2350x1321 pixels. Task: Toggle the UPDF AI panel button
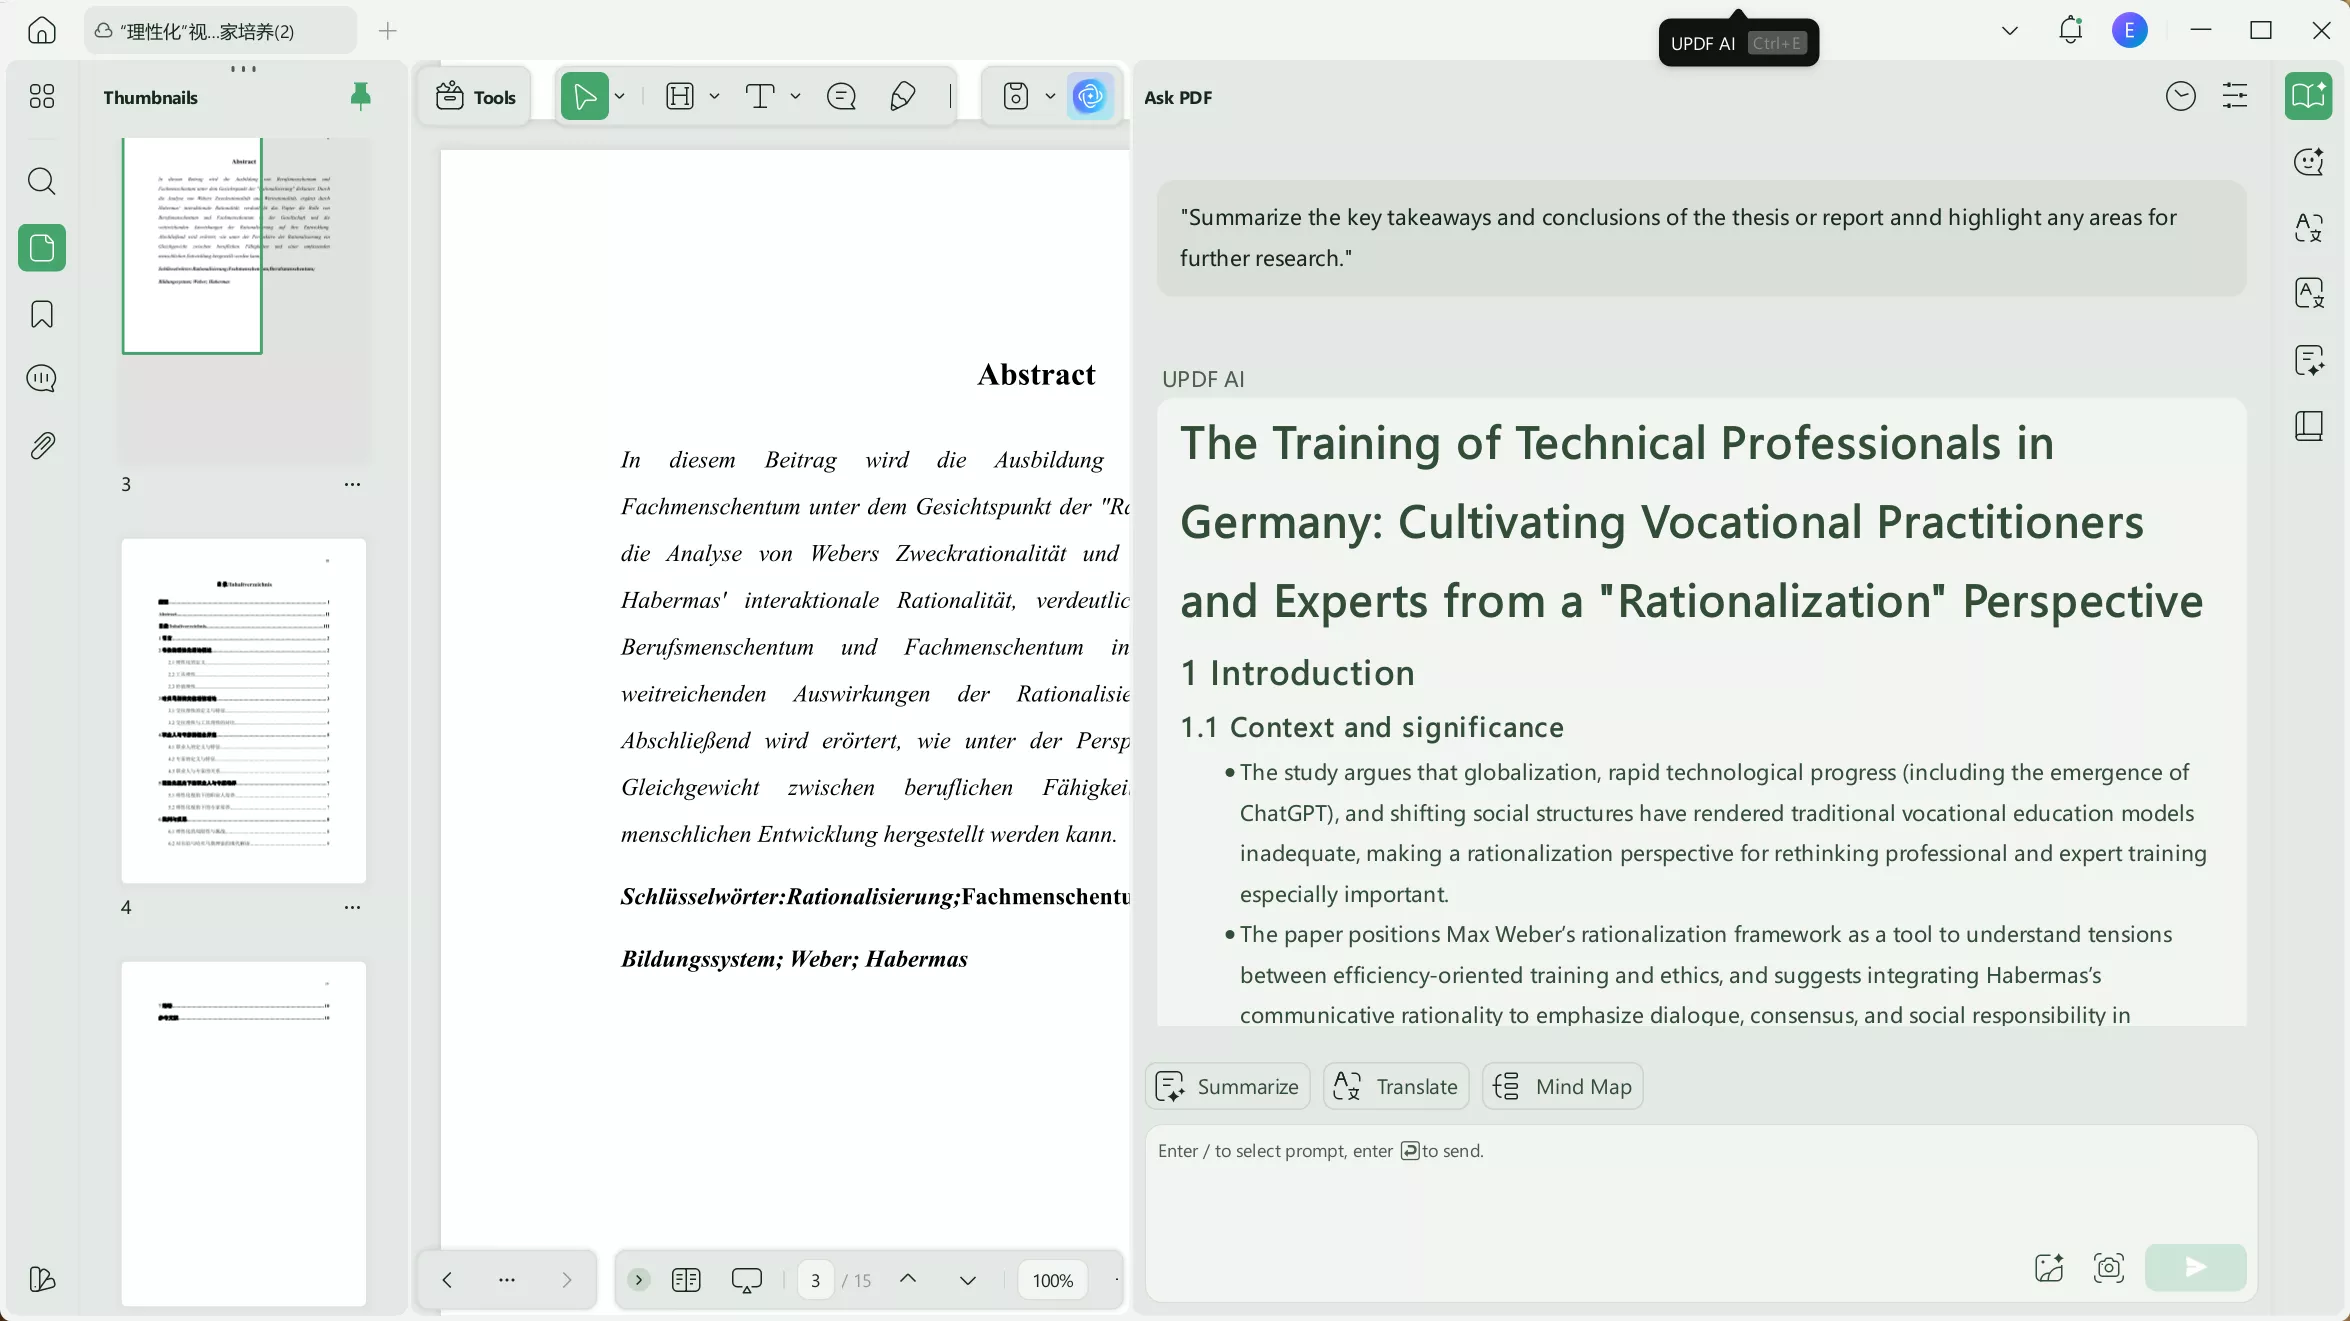coord(1090,96)
